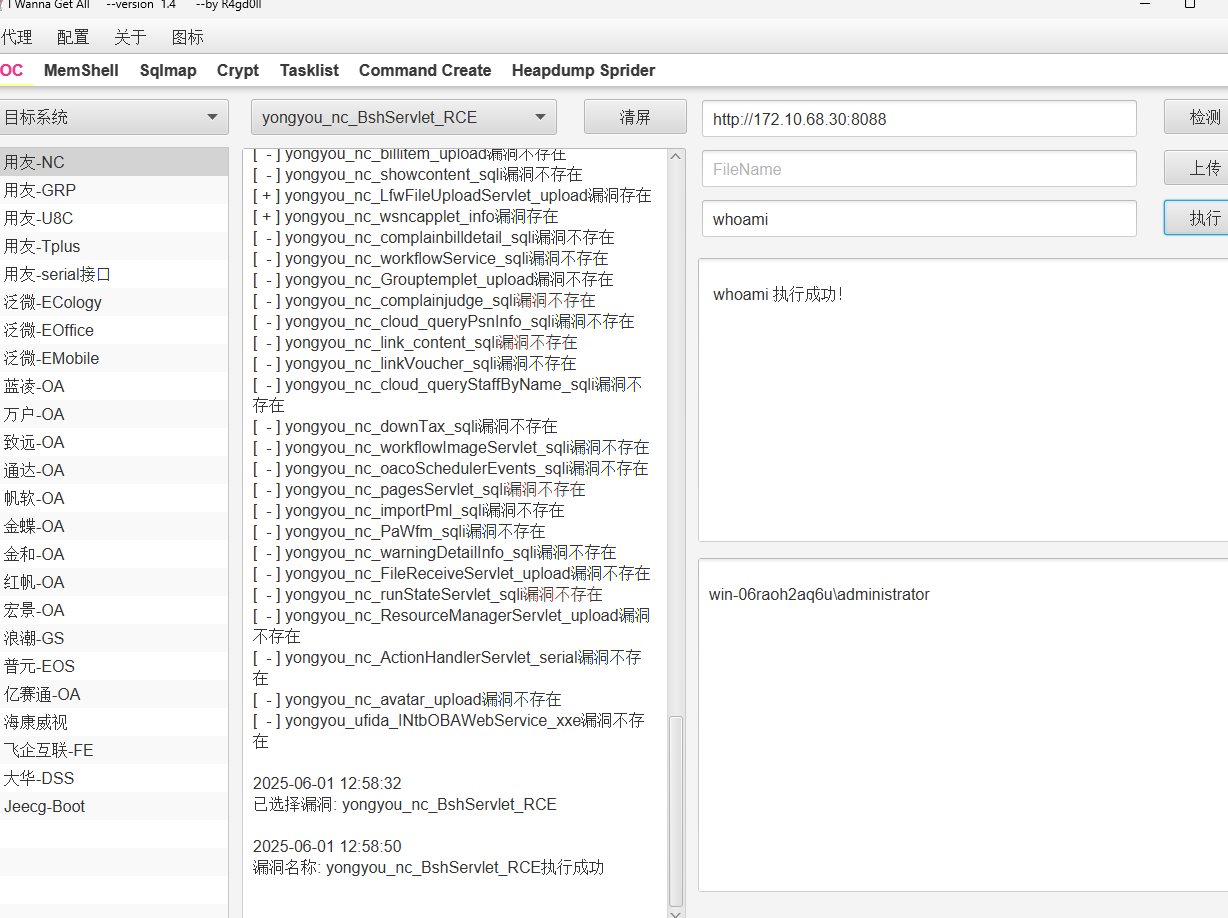This screenshot has height=918, width=1228.
Task: Switch to the MemShell tab
Action: [81, 70]
